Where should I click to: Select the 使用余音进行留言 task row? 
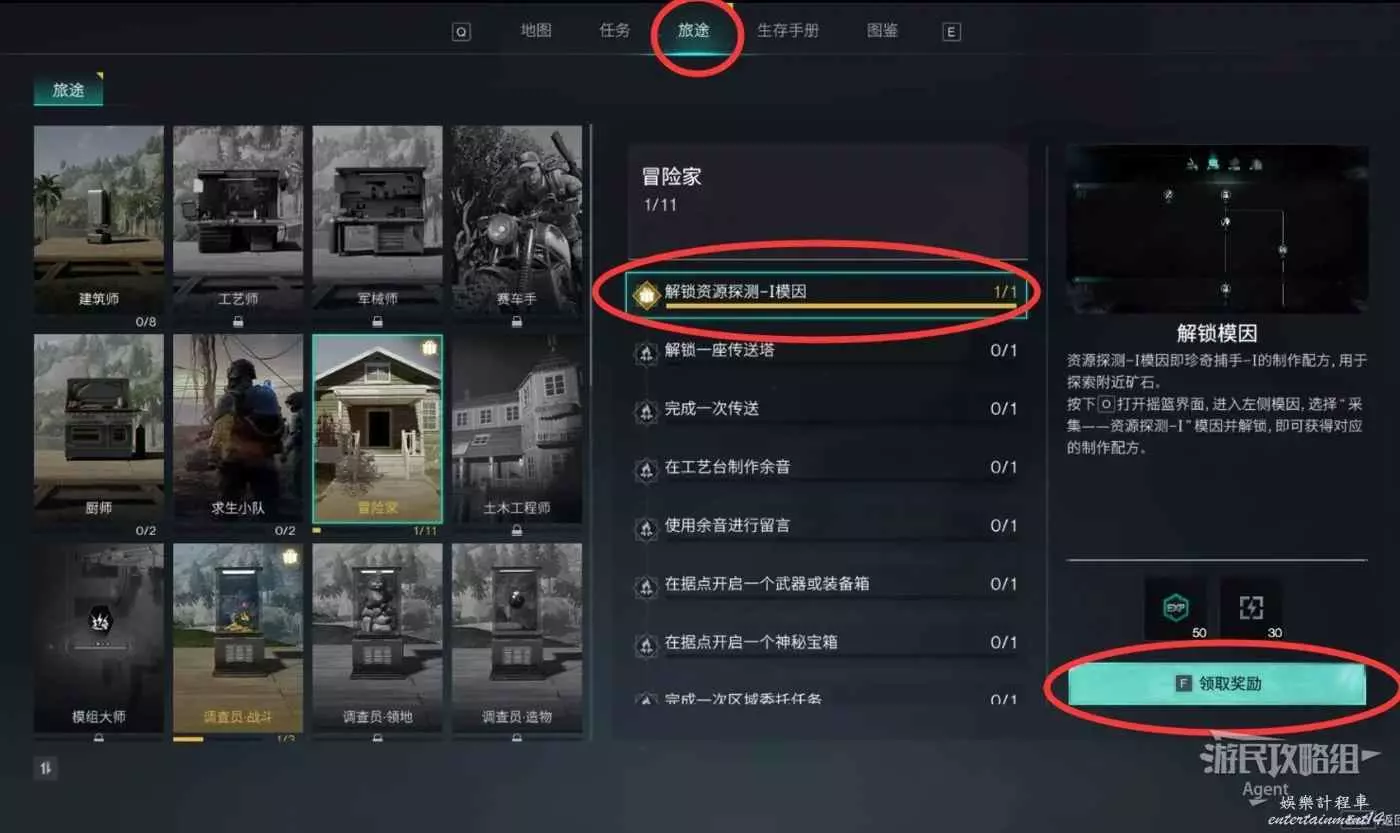click(825, 525)
